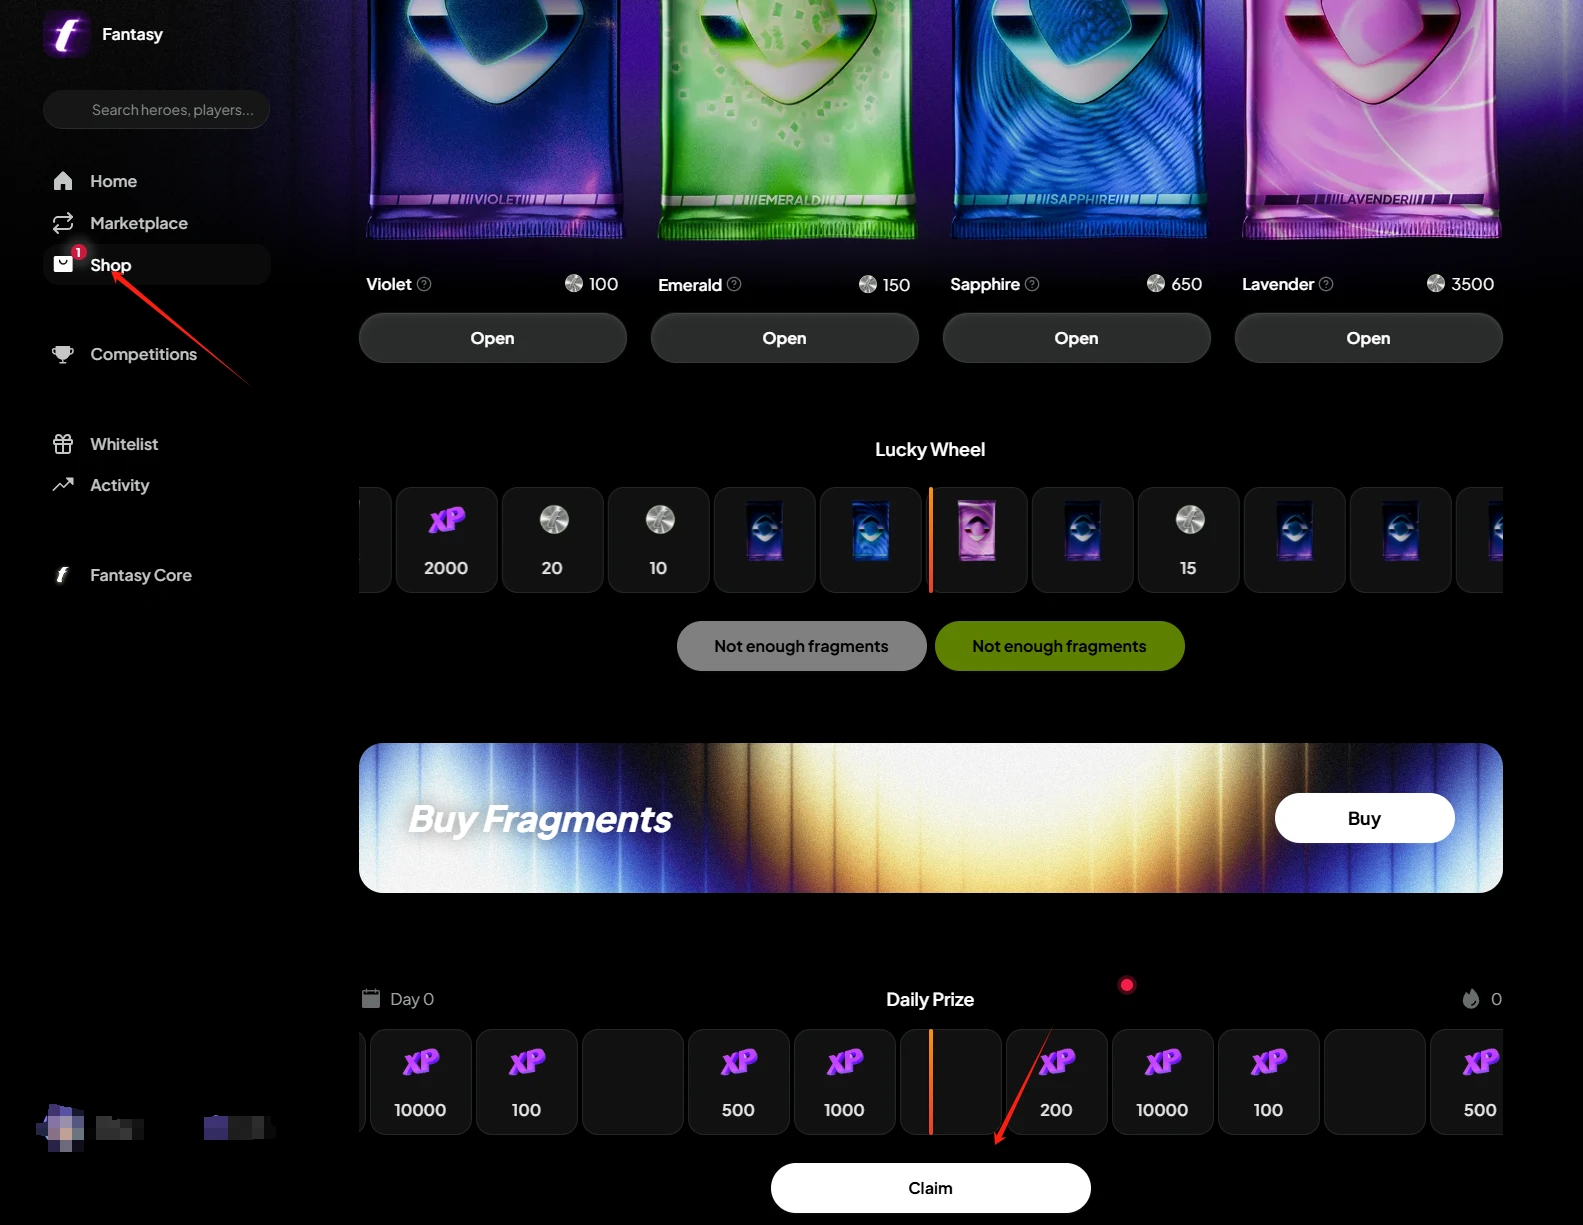The image size is (1583, 1225).
Task: Open the Activity page
Action: (119, 485)
